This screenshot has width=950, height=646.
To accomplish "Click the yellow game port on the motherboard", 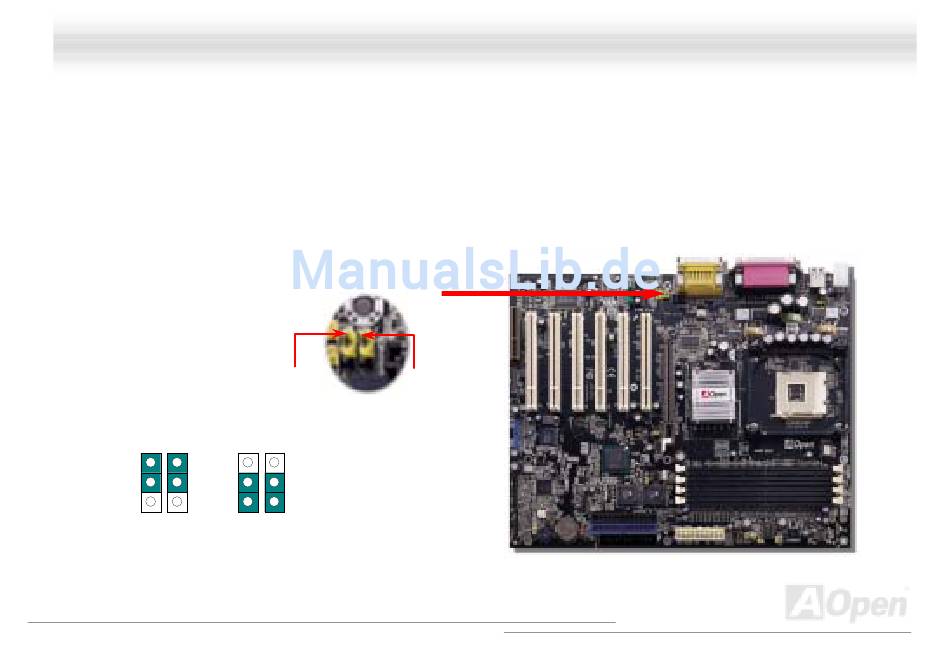I will (700, 276).
